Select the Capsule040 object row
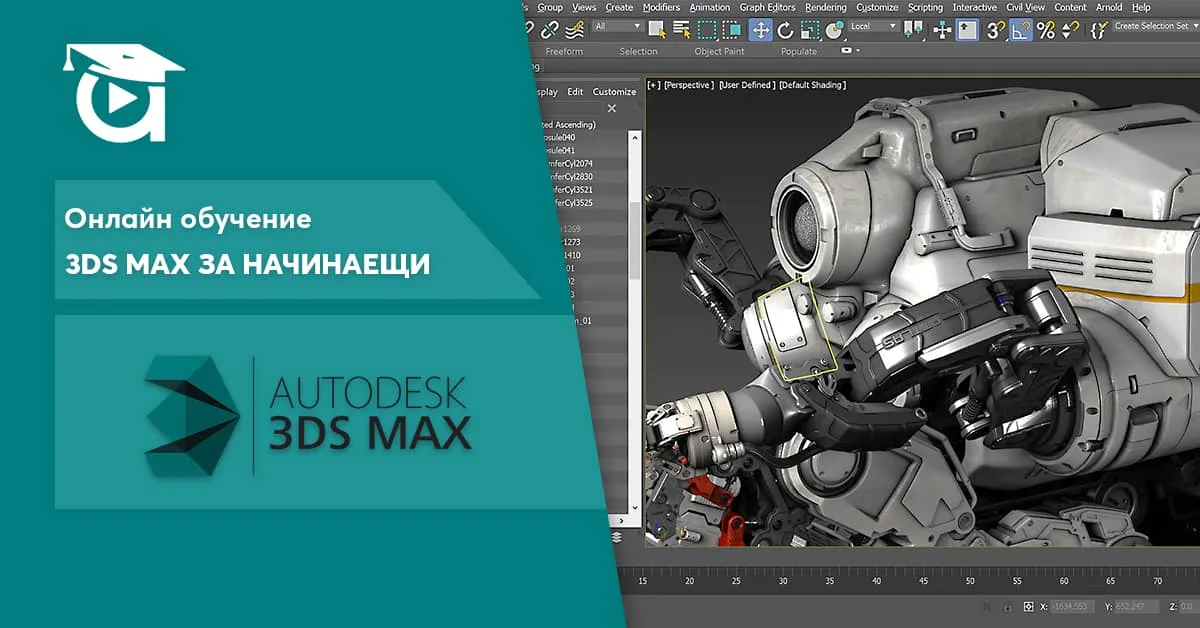Image resolution: width=1200 pixels, height=628 pixels. pyautogui.click(x=584, y=138)
